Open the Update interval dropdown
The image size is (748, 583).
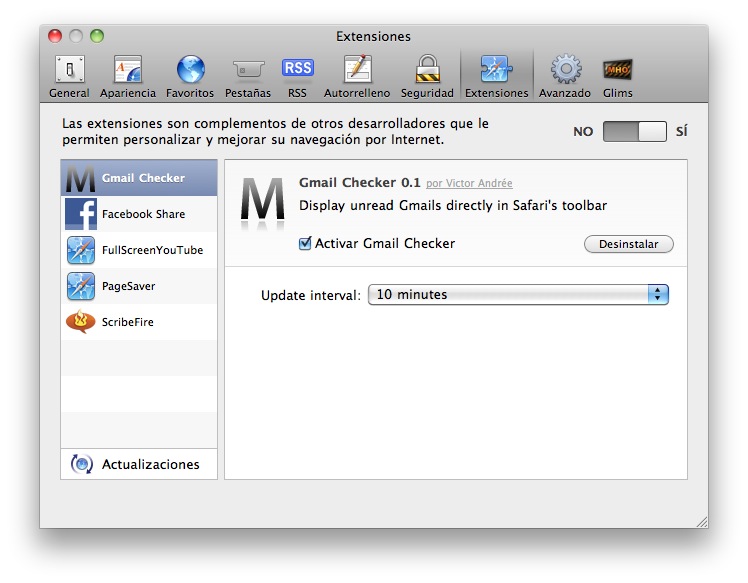click(x=518, y=294)
